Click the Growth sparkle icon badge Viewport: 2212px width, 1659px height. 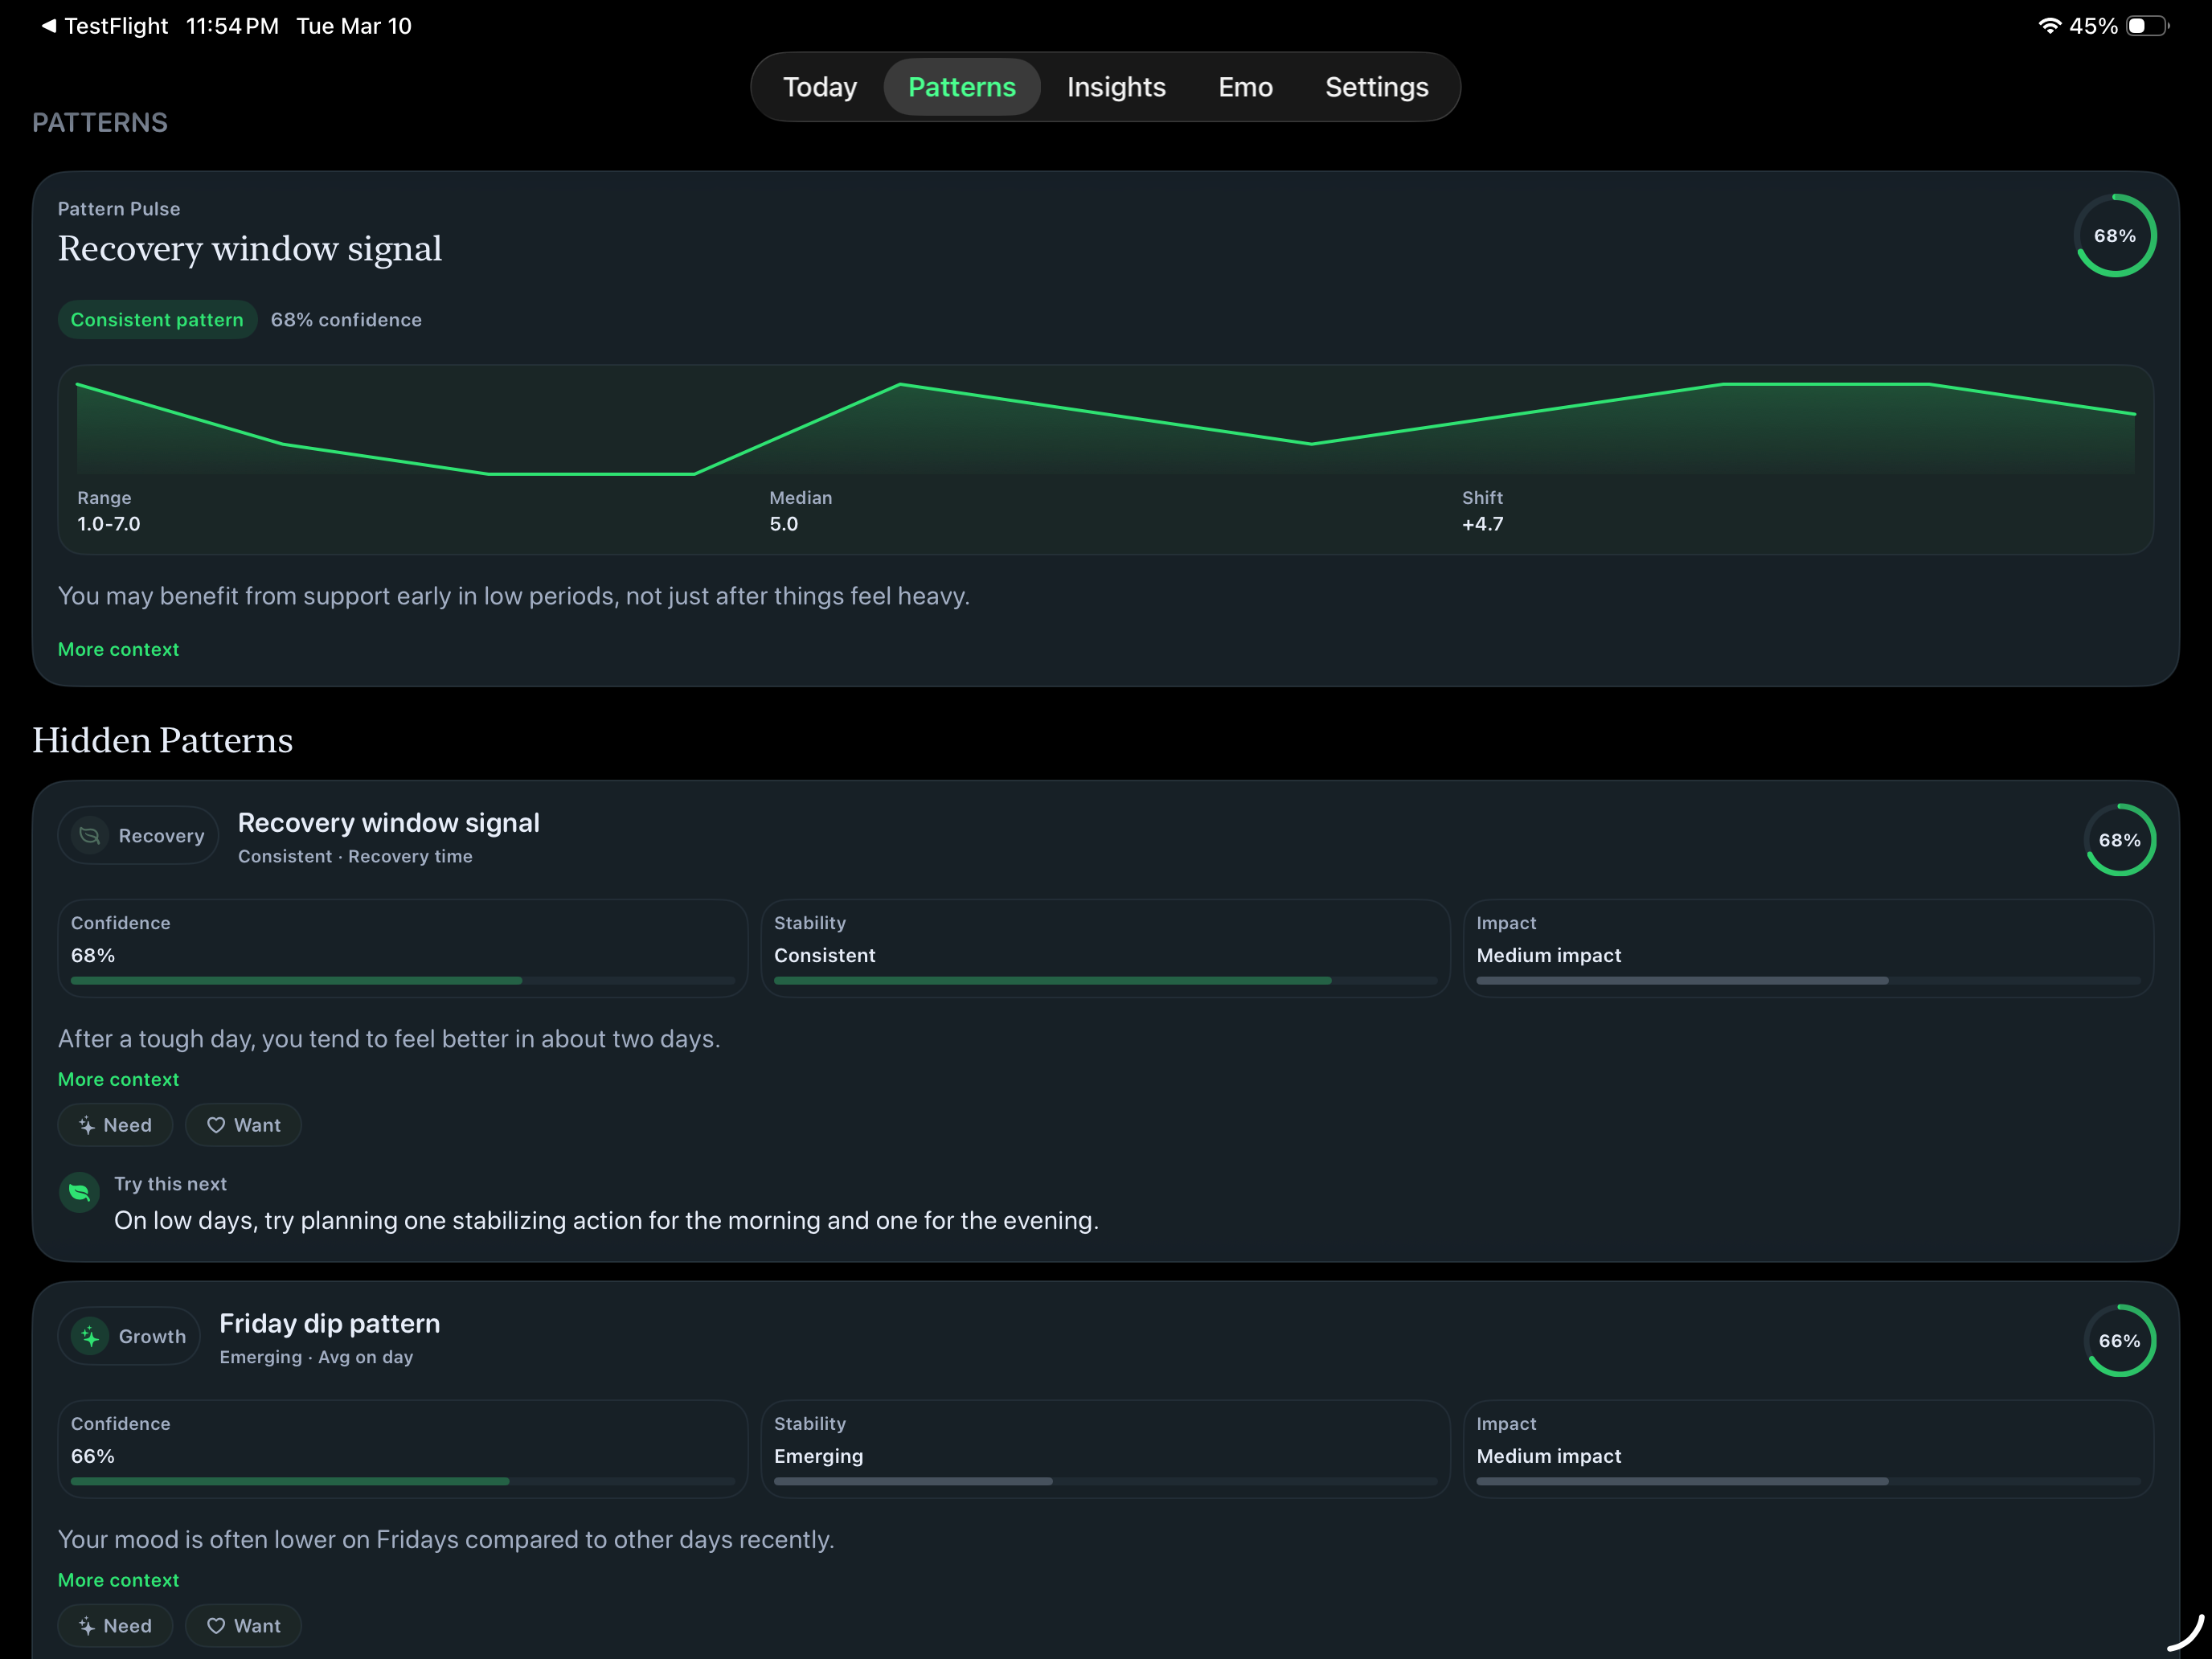click(90, 1336)
